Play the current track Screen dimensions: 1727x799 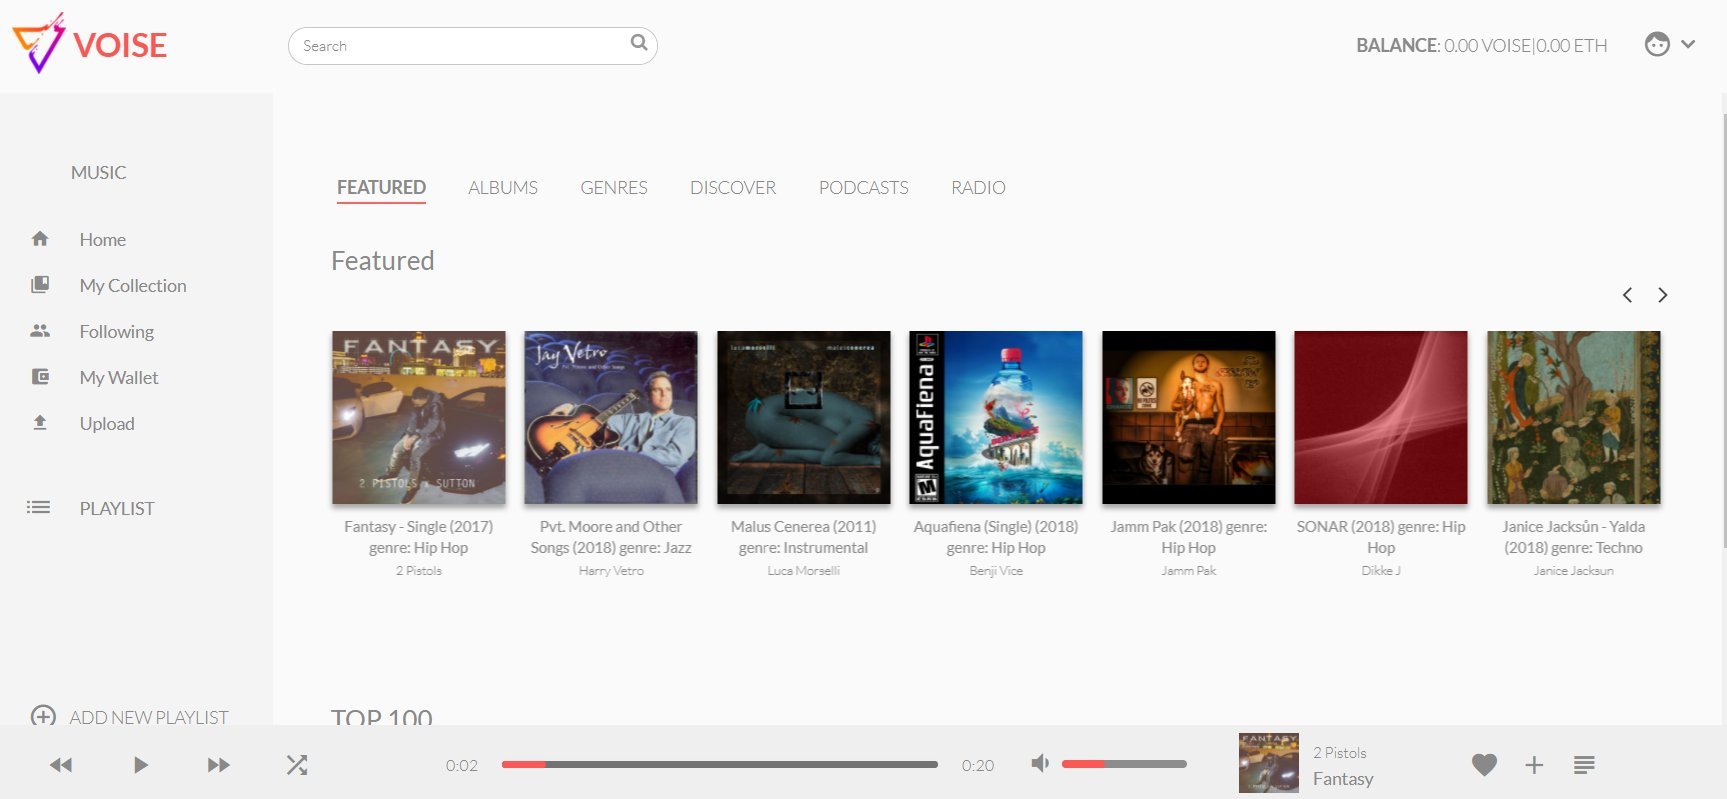click(x=140, y=765)
